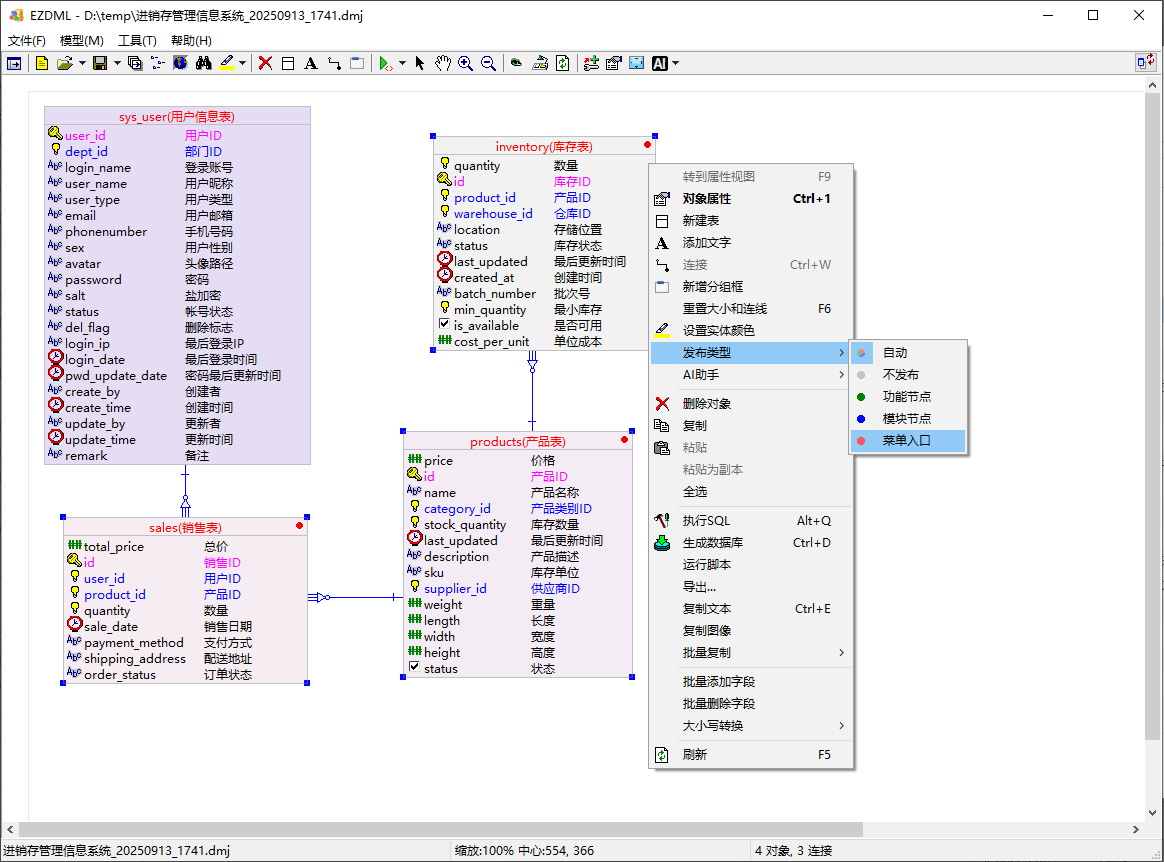
Task: Open dropdown arrow next to AI toolbar button
Action: (676, 63)
